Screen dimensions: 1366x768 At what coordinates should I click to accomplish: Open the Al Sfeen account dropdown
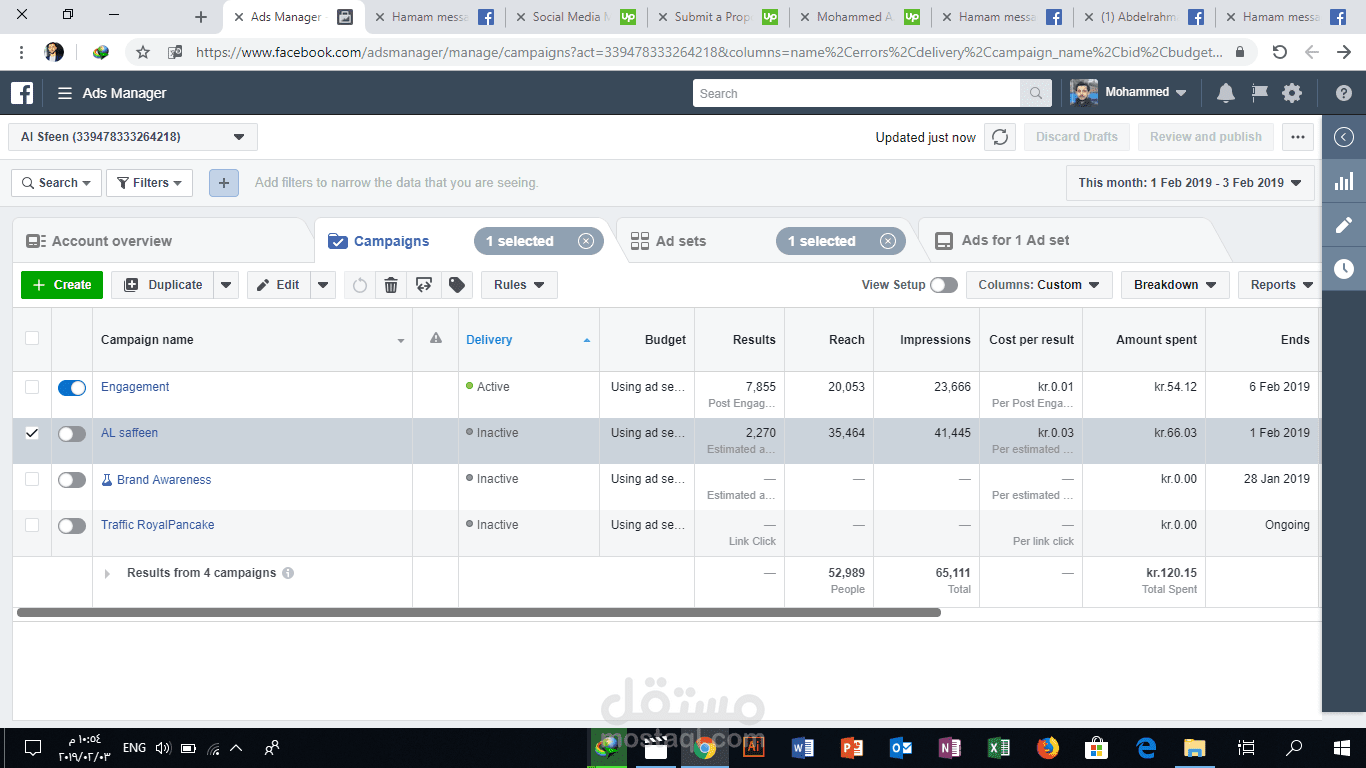coord(133,137)
